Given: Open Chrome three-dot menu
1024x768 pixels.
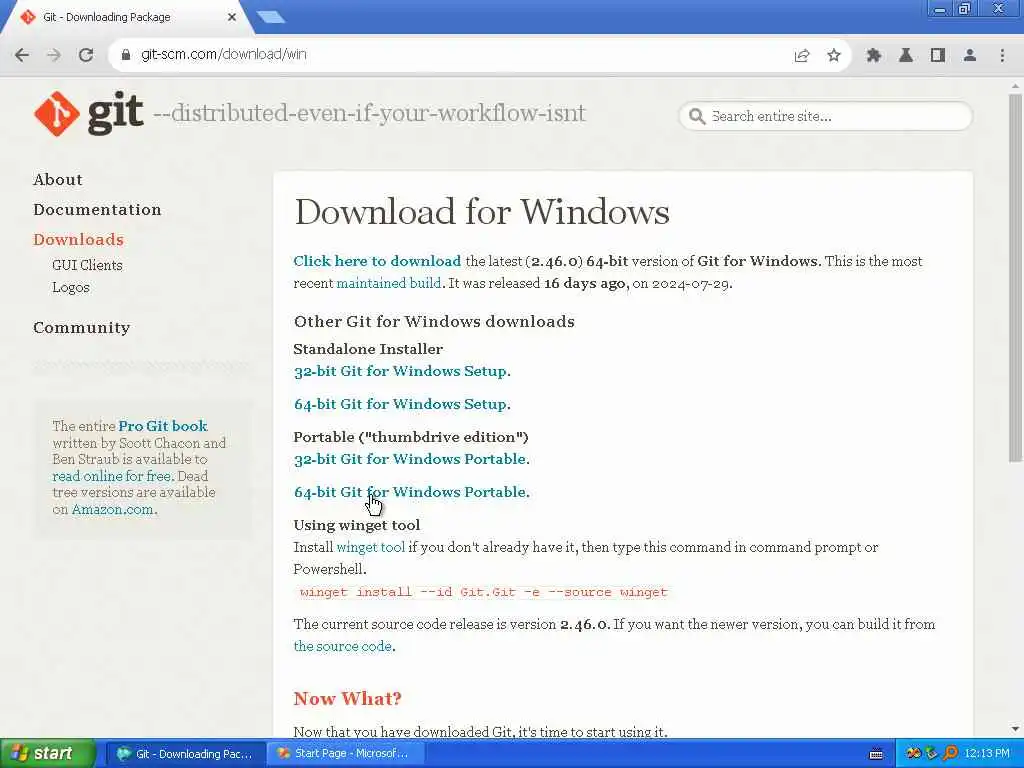Looking at the screenshot, I should tap(1002, 56).
